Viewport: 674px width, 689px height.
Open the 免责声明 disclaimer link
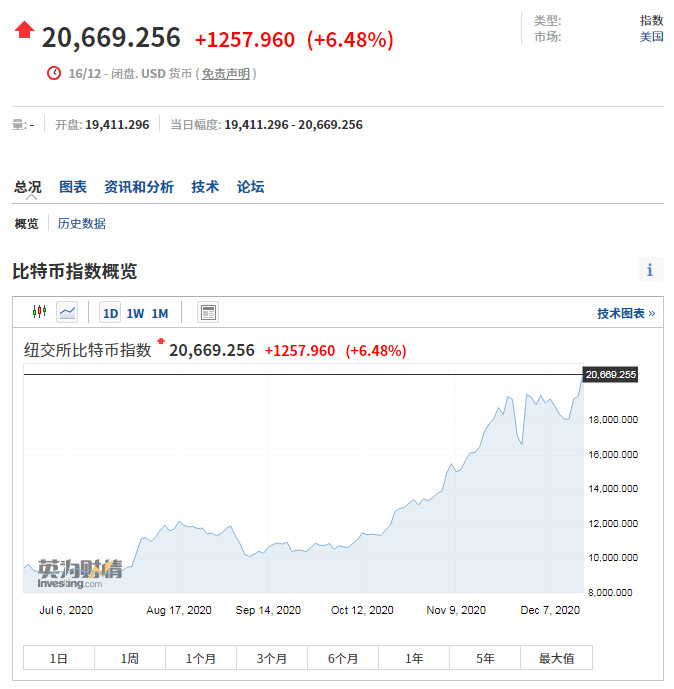pyautogui.click(x=226, y=73)
